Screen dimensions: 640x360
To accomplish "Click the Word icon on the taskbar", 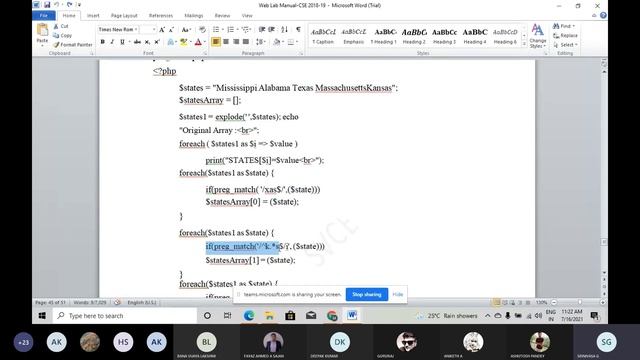I will [352, 315].
